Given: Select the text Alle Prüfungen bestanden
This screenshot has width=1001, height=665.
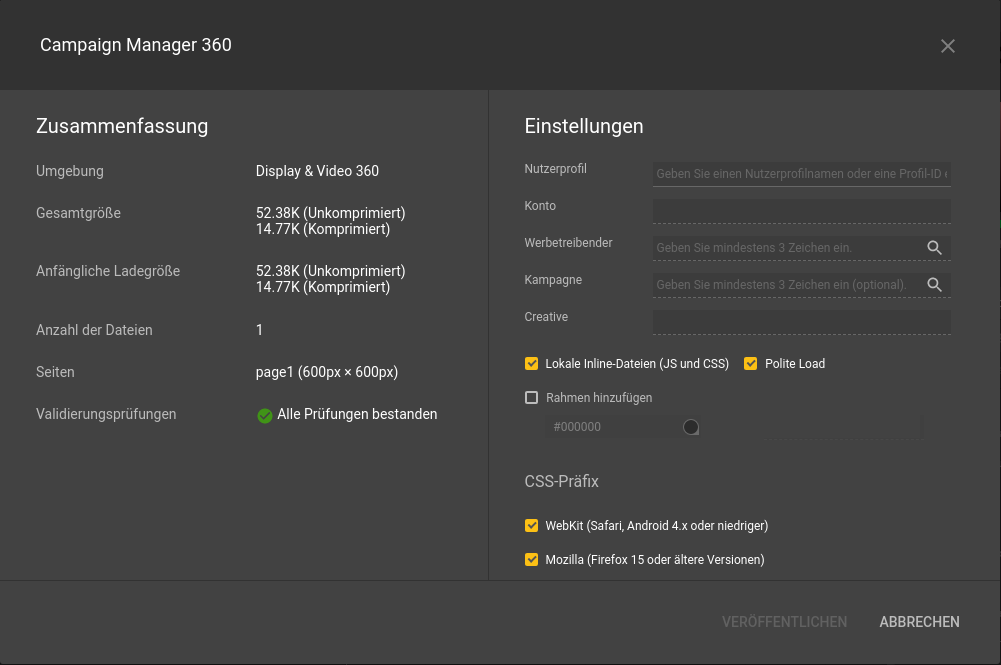Looking at the screenshot, I should click(x=356, y=414).
